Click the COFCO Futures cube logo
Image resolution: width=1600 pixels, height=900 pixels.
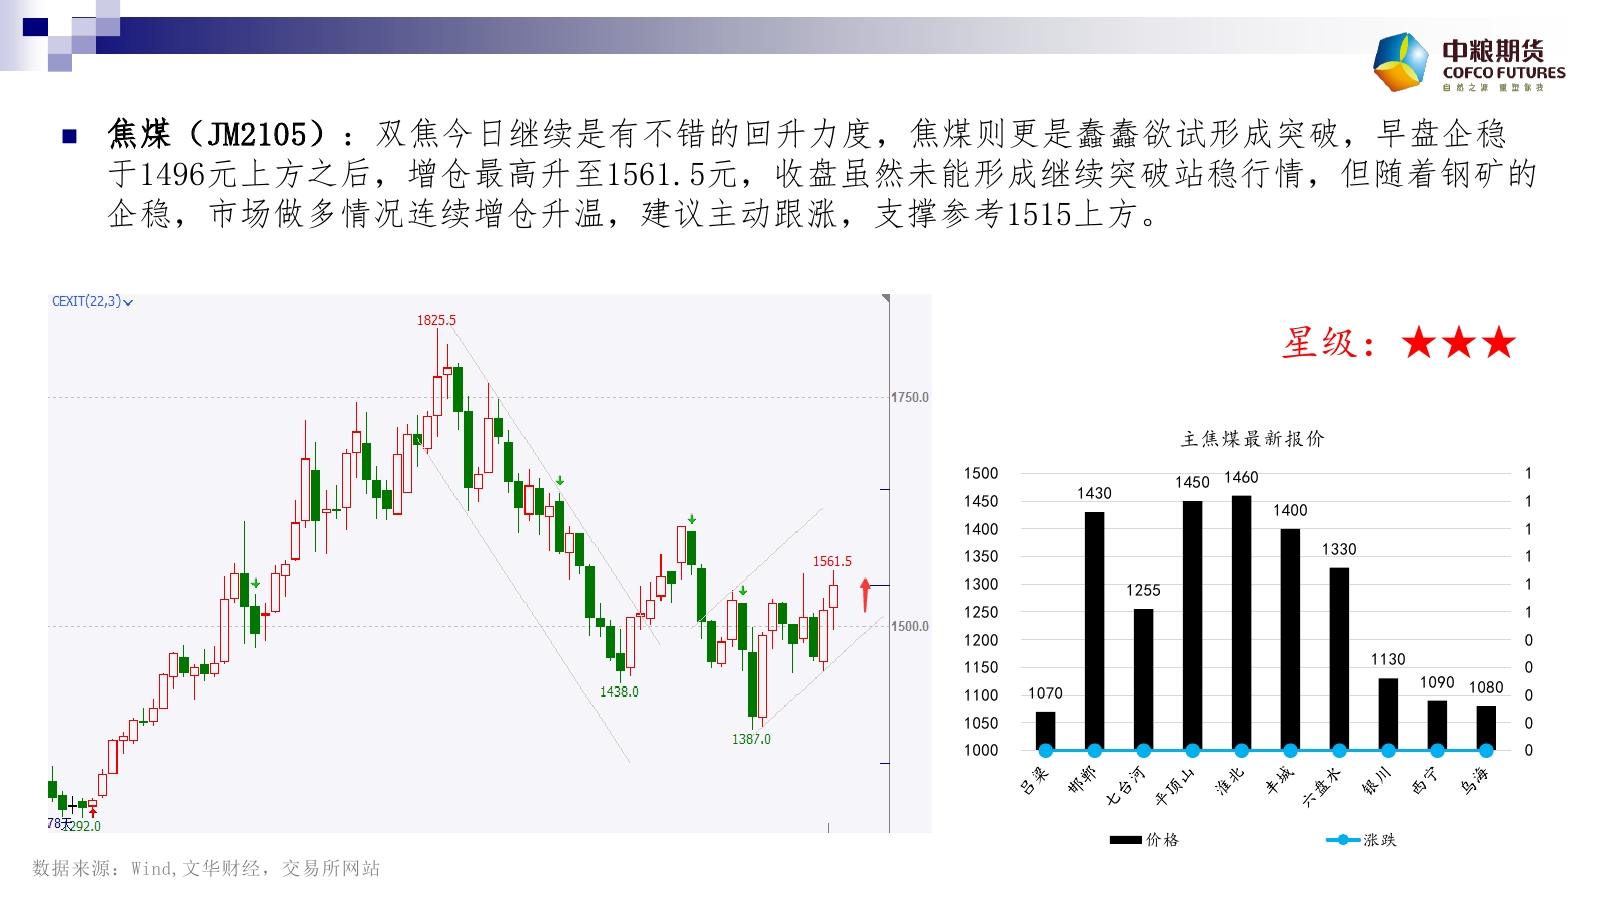(1401, 62)
